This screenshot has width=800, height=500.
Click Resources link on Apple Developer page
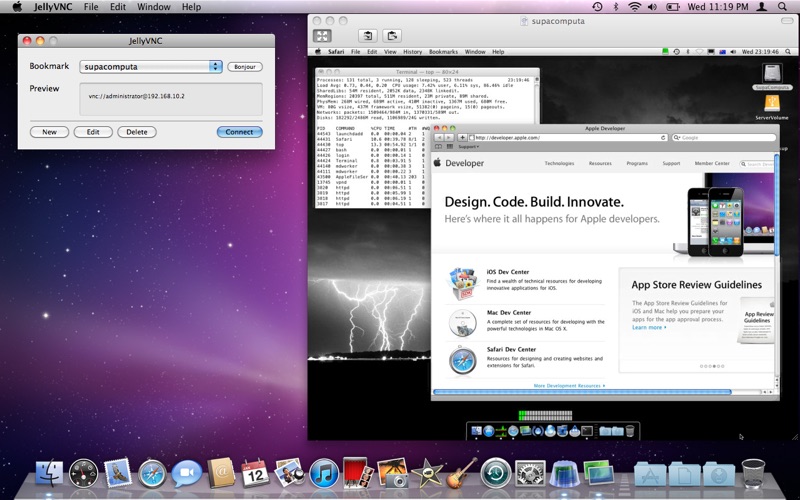tap(600, 163)
